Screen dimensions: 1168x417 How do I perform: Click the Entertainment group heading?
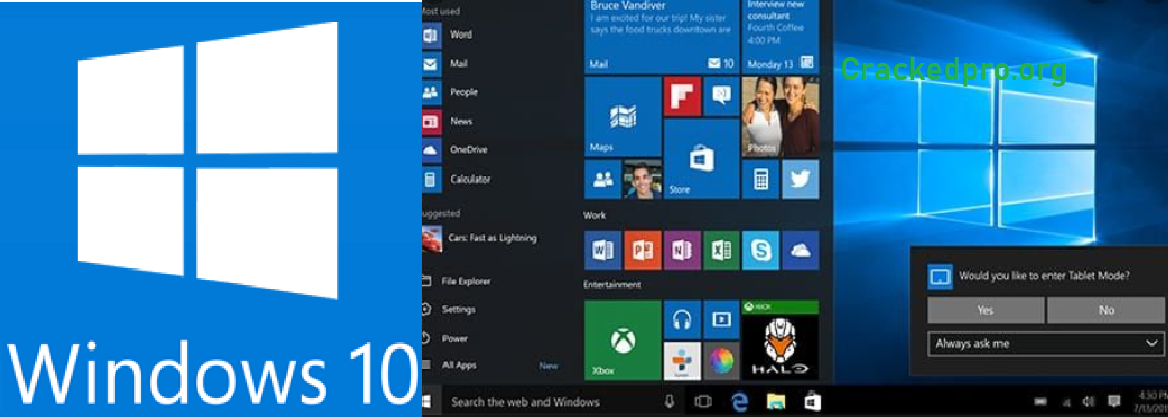pos(612,284)
